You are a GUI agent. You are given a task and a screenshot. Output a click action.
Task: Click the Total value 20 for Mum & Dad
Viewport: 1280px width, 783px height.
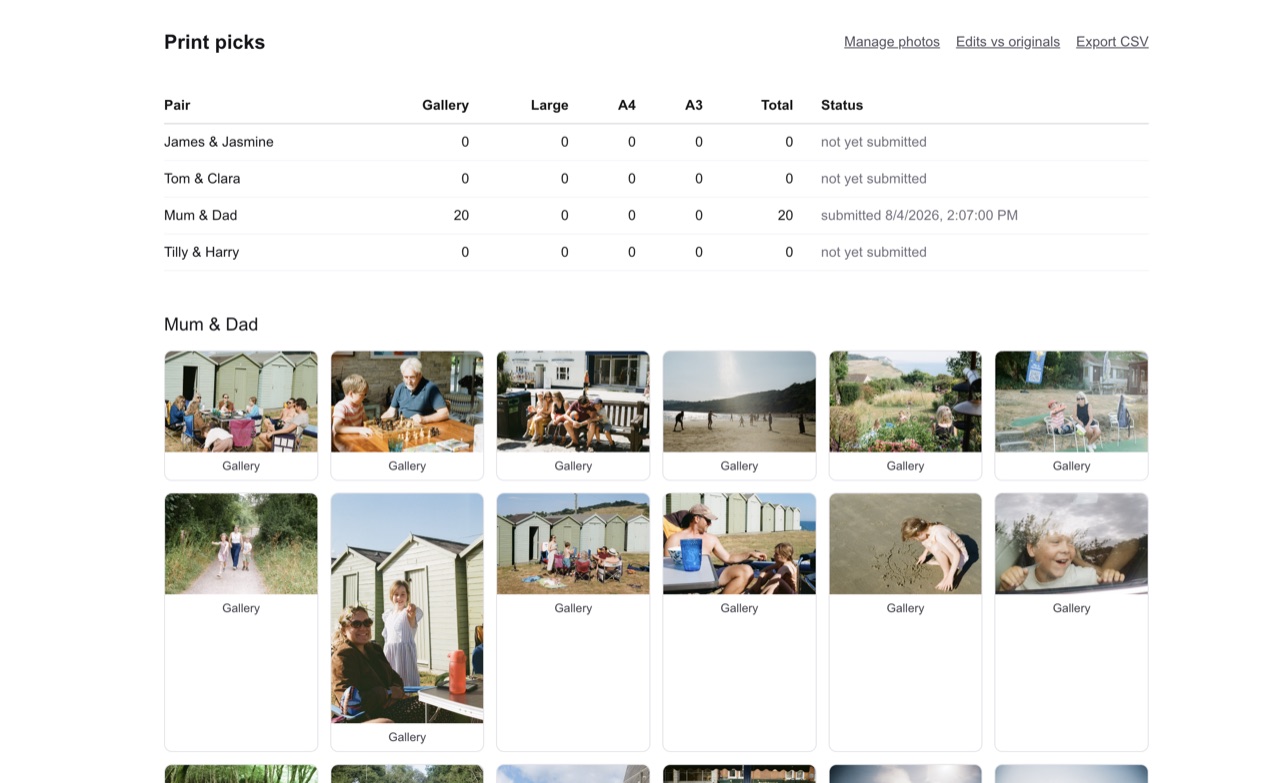click(x=785, y=215)
